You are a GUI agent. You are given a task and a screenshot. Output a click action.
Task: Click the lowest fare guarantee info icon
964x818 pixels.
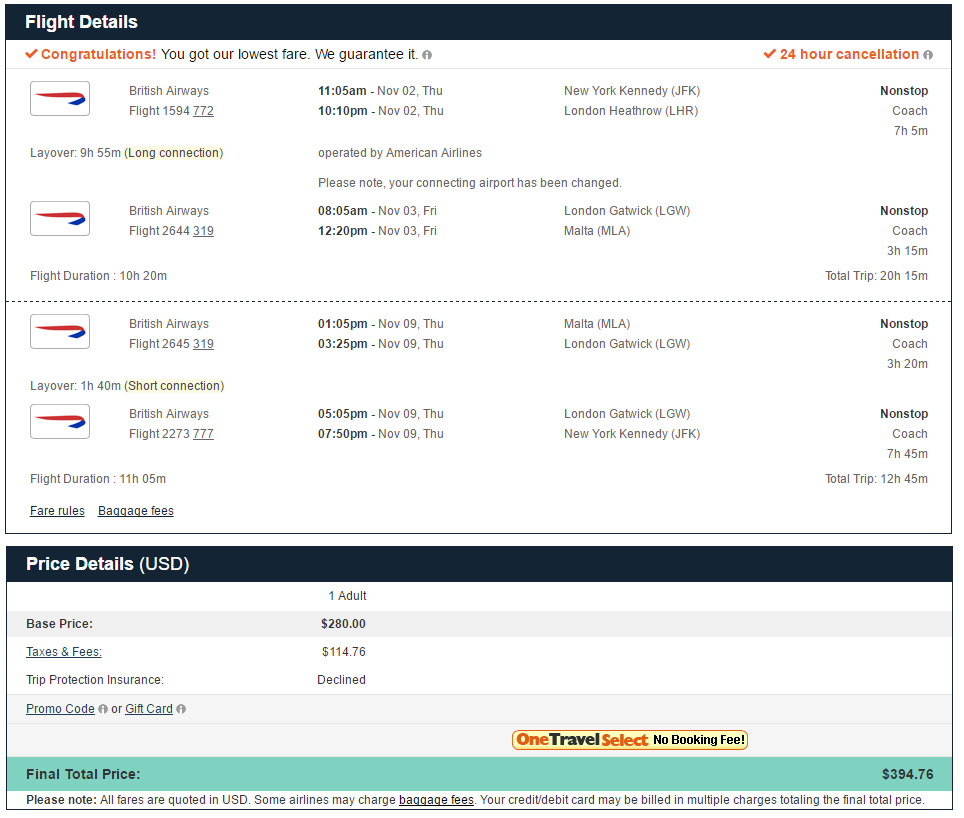(x=427, y=55)
